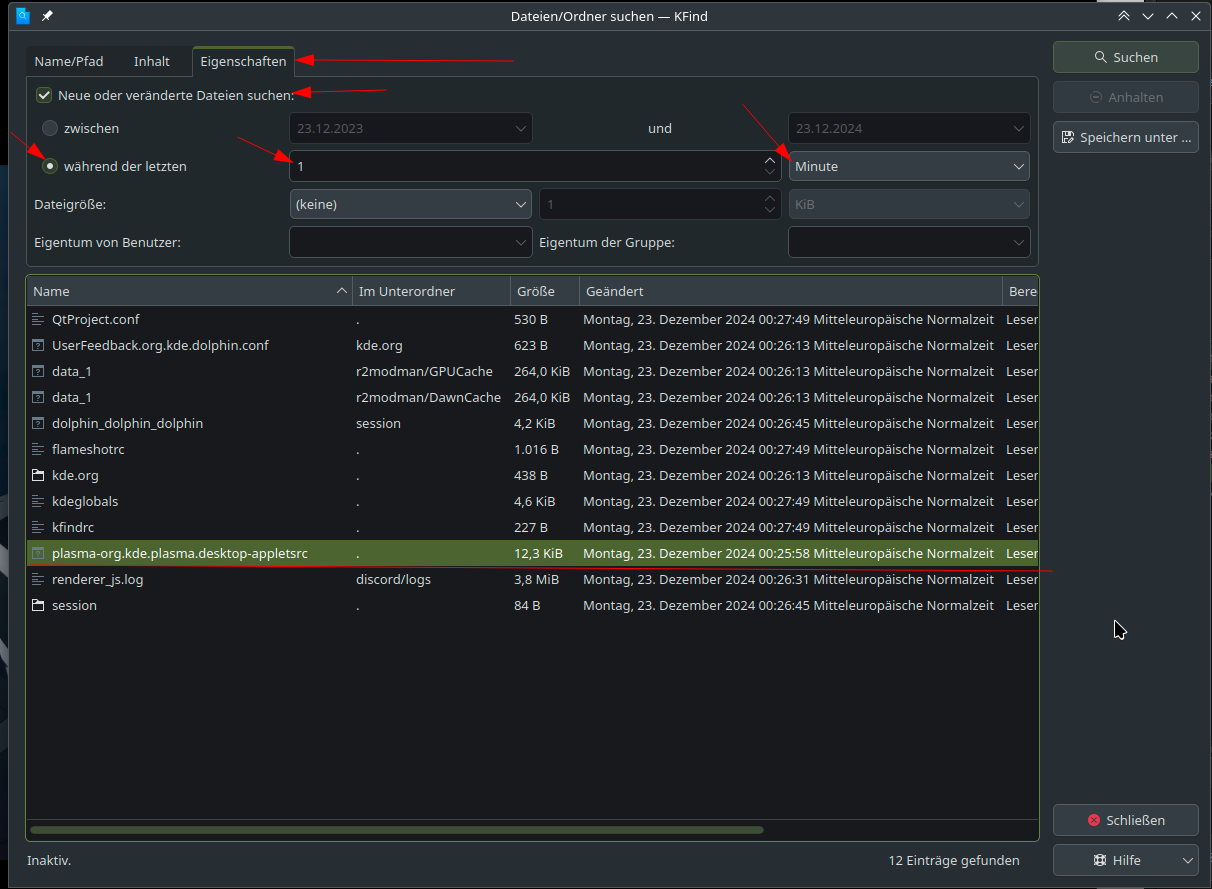This screenshot has width=1212, height=889.
Task: Click file icon of kdeglobals
Action: click(x=38, y=501)
